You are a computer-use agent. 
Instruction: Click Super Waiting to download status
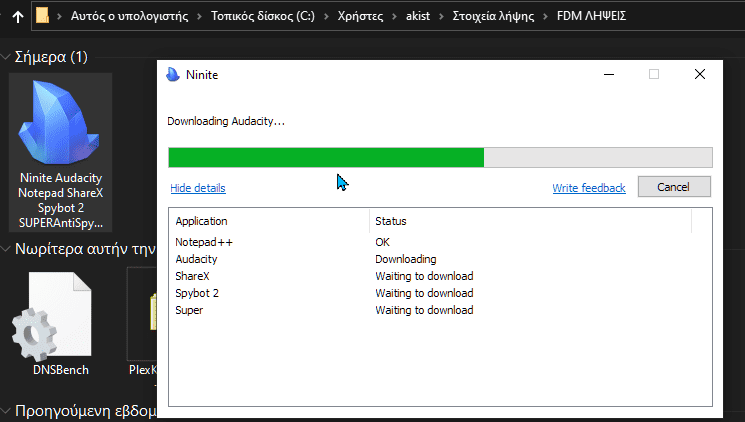(x=424, y=310)
